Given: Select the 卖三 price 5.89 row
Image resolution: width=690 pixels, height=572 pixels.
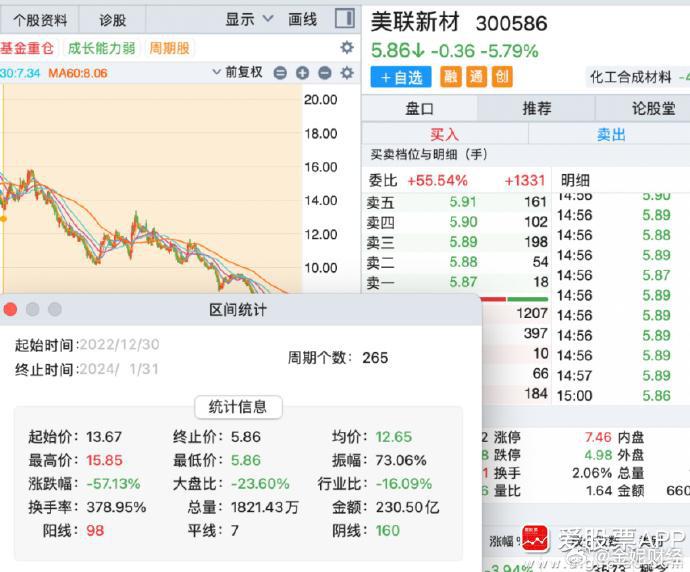Looking at the screenshot, I should (x=456, y=242).
